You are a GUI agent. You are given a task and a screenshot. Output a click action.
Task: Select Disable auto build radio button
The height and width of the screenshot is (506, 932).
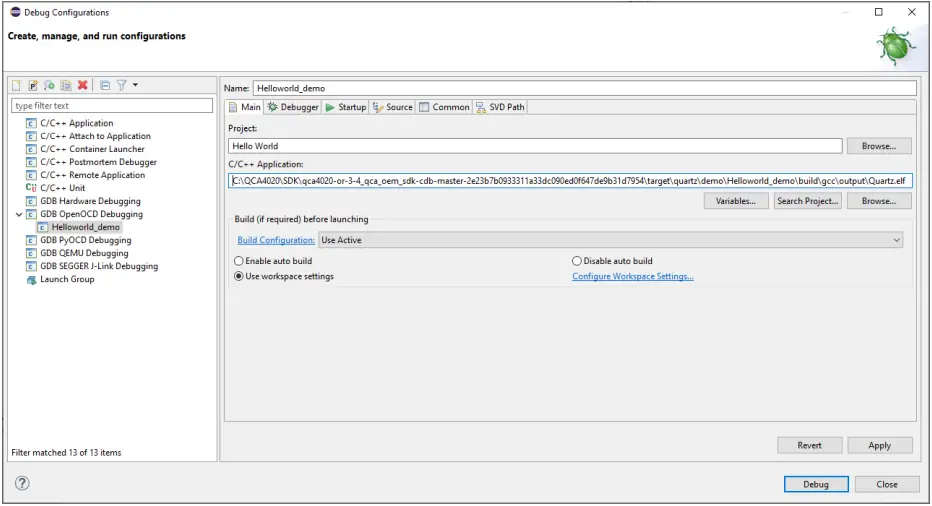(x=577, y=261)
